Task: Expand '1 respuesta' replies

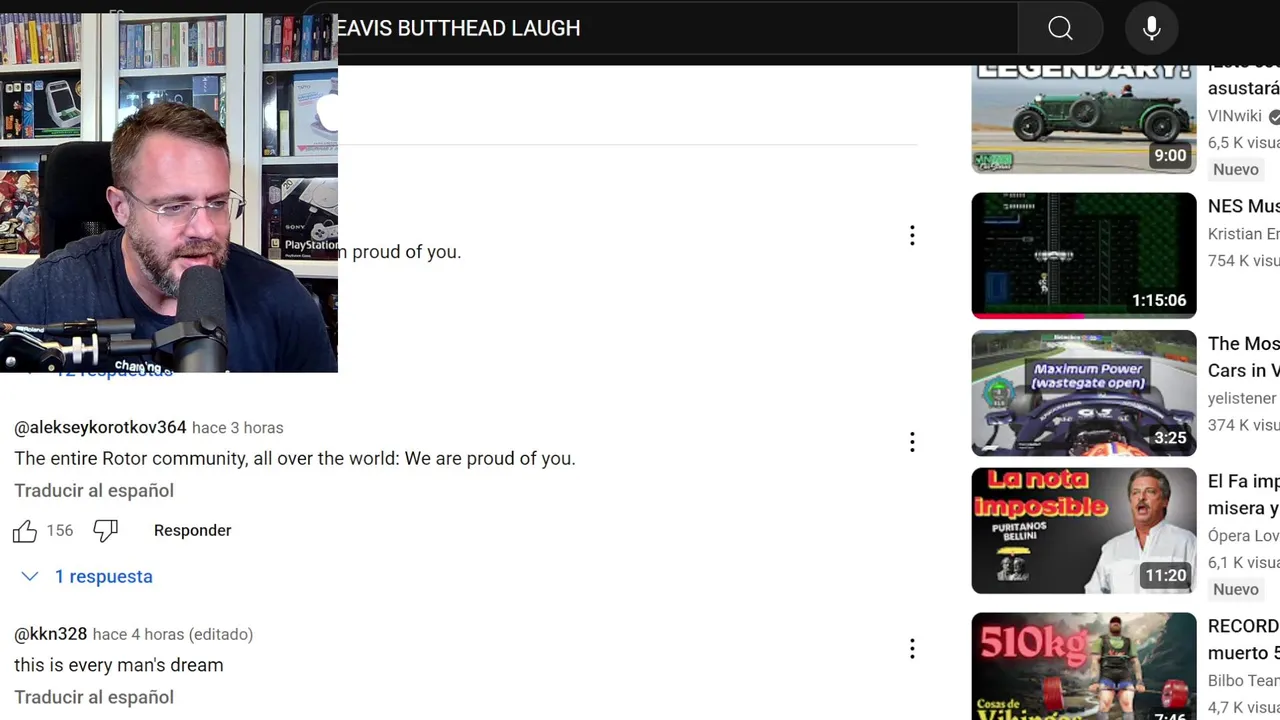Action: click(x=87, y=577)
